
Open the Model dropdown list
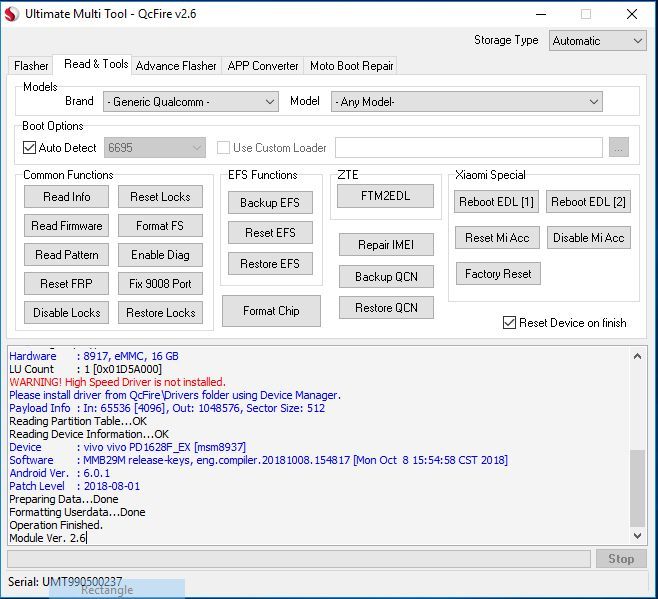point(467,102)
